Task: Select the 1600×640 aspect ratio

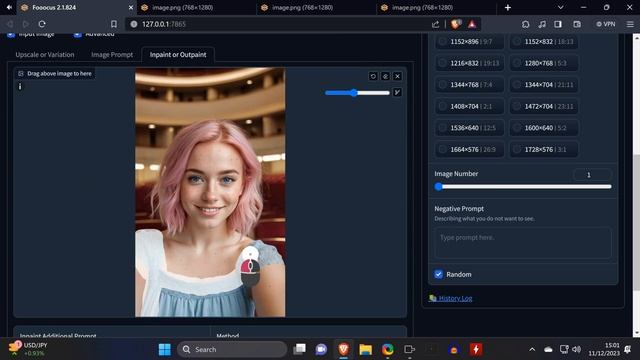Action: tap(544, 128)
